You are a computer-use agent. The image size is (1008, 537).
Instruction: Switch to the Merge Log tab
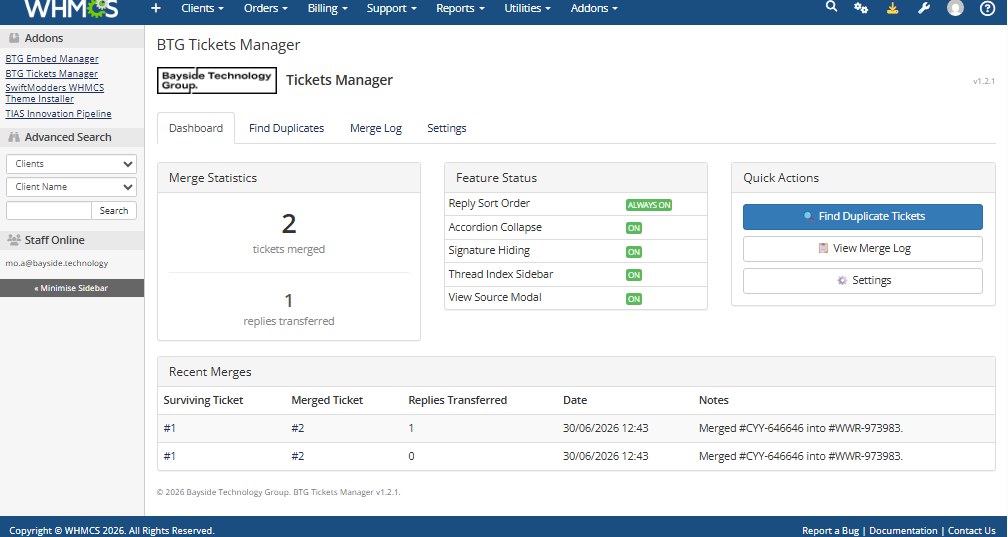click(x=376, y=128)
